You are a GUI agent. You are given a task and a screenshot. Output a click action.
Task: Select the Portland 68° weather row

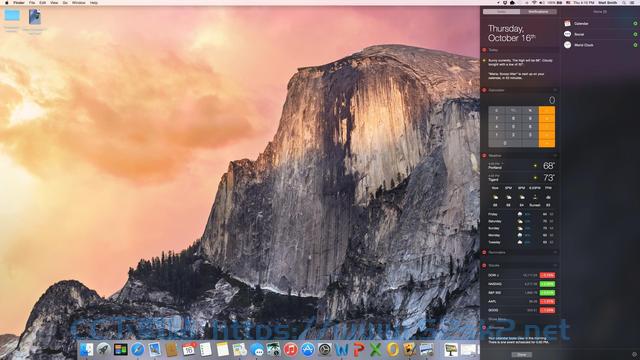click(521, 166)
